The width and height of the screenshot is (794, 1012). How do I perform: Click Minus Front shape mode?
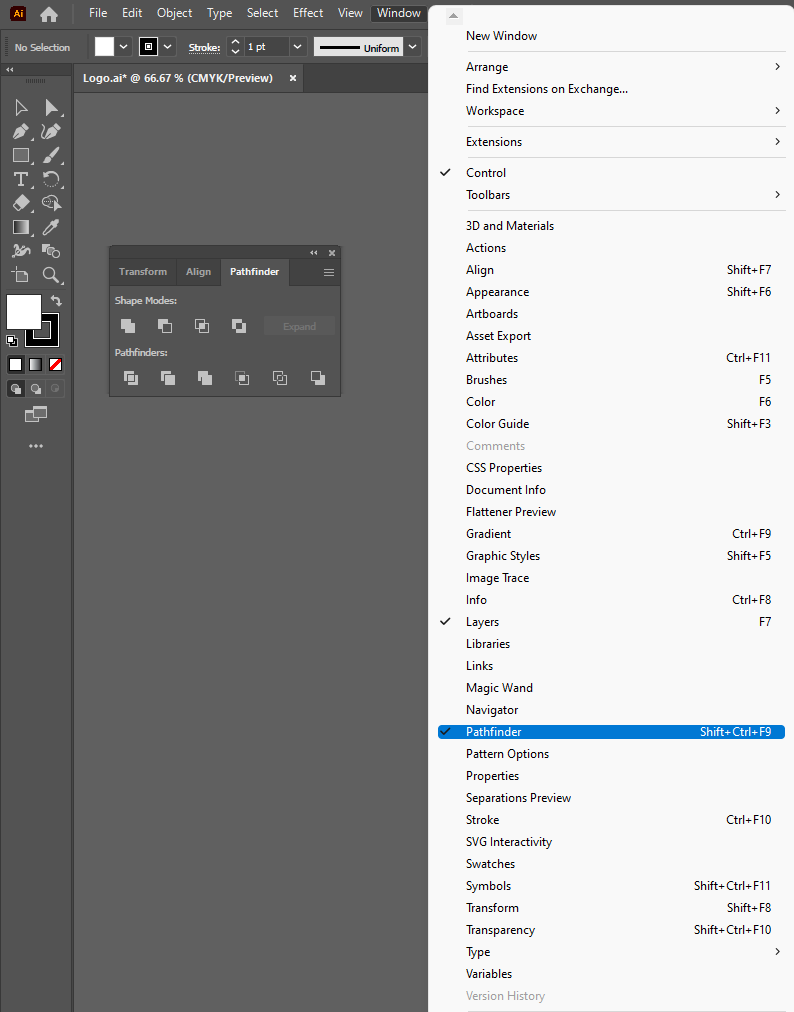click(165, 326)
